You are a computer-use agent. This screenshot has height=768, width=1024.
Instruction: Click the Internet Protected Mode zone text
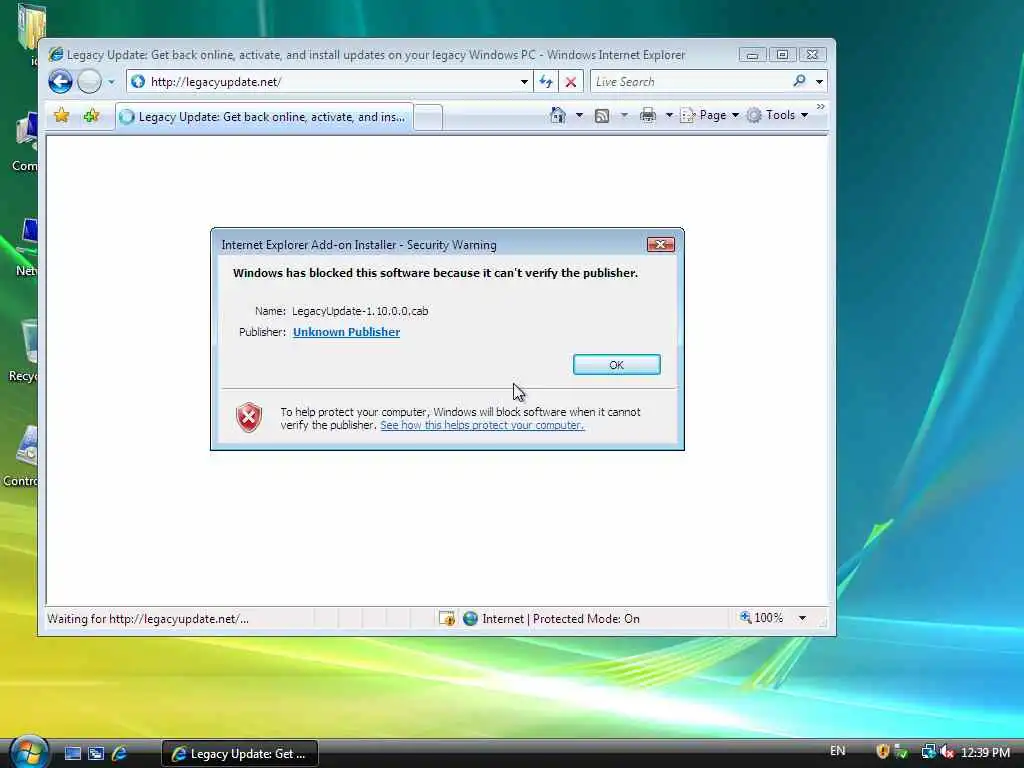point(561,618)
